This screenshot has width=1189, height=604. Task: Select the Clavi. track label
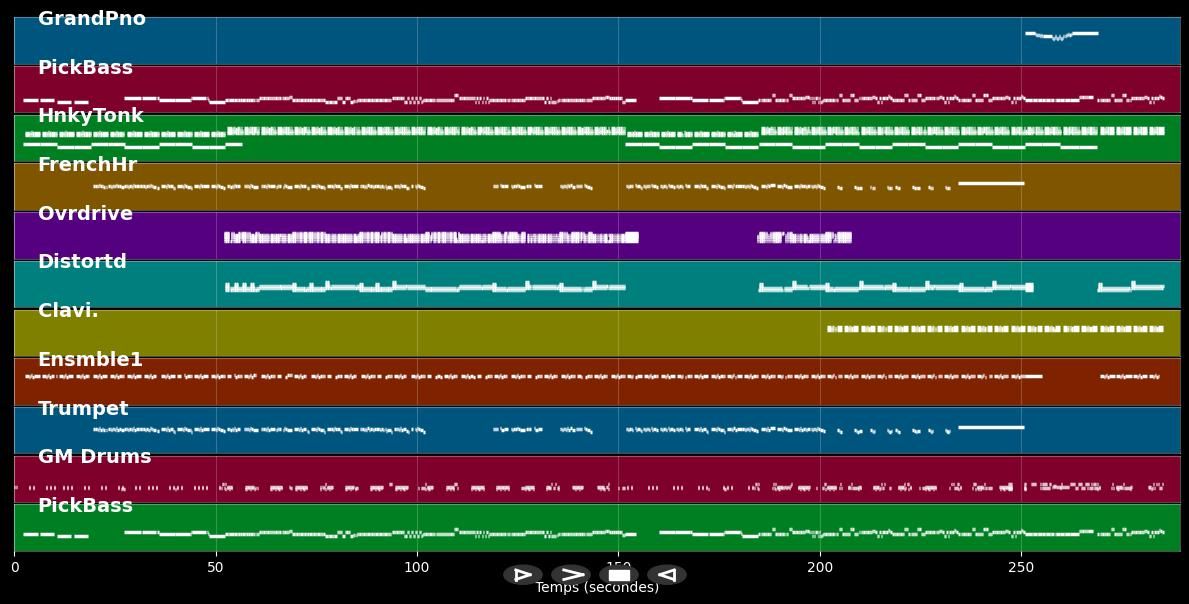[68, 311]
